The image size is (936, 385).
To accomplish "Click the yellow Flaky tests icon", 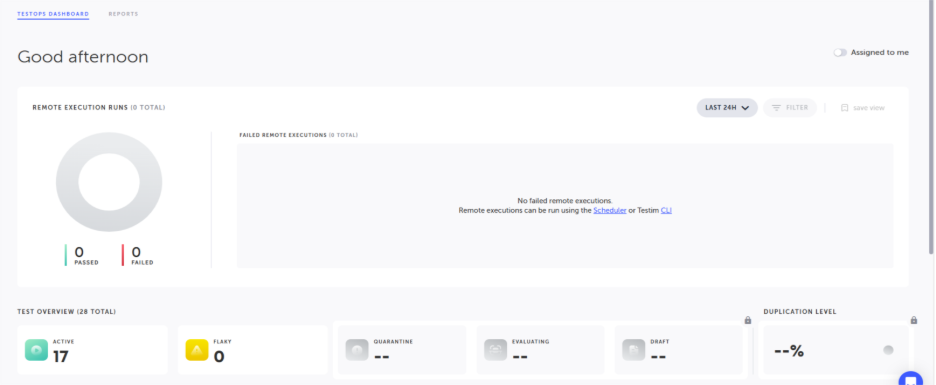I will pos(197,350).
